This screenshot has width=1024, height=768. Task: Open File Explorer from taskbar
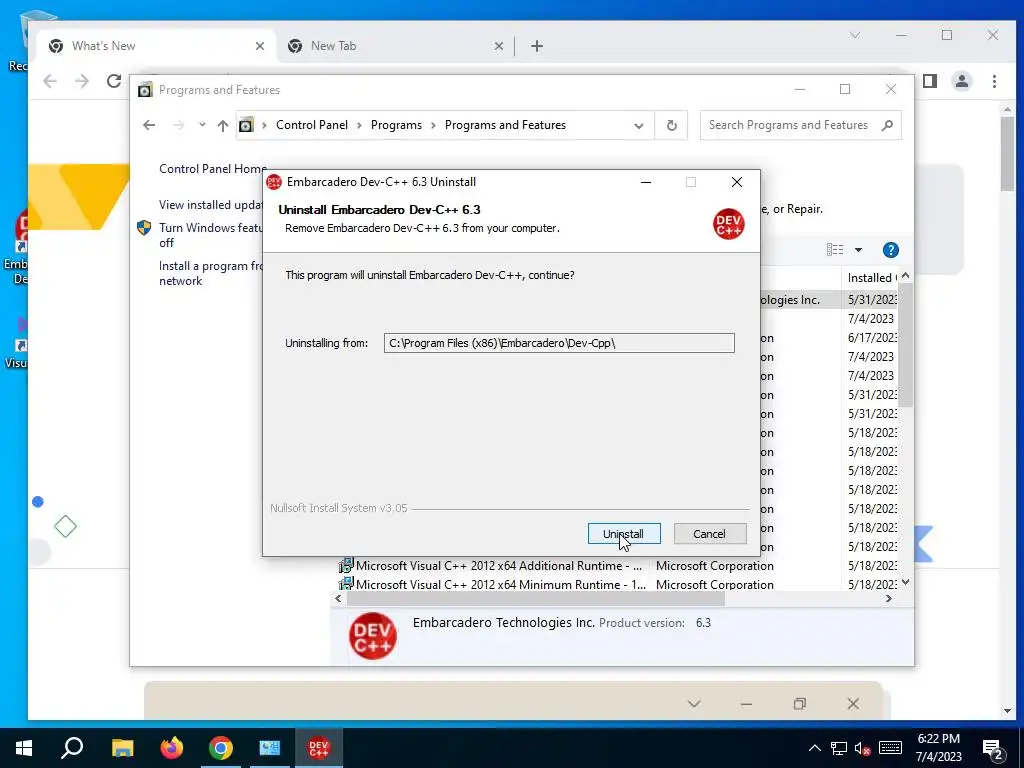pyautogui.click(x=122, y=748)
